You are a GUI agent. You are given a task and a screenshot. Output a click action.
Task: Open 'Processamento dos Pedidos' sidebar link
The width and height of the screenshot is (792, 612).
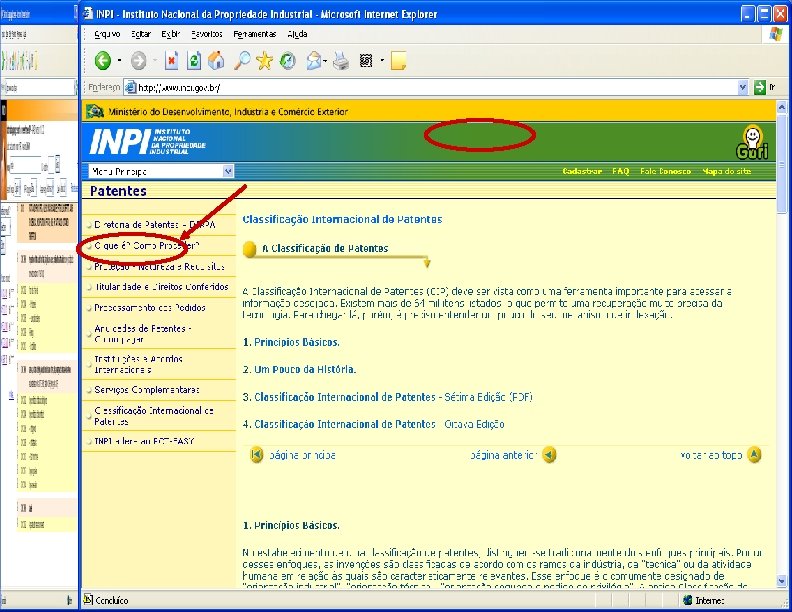[x=150, y=308]
